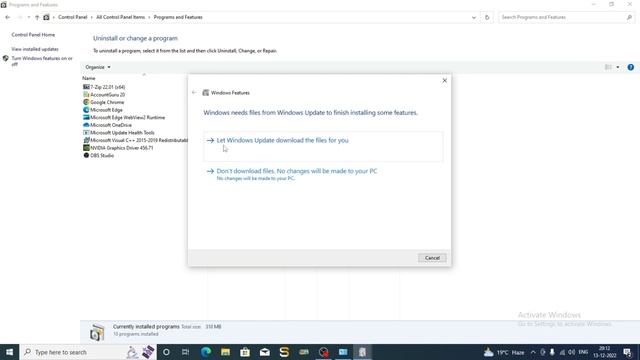This screenshot has height=360, width=640.
Task: Open recent locations dropdown arrow
Action: (29, 17)
